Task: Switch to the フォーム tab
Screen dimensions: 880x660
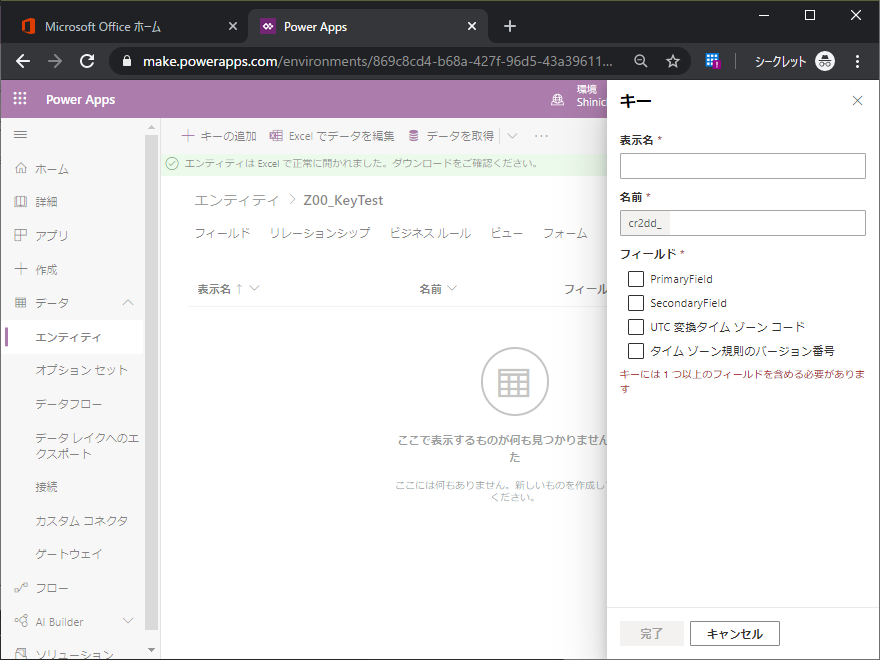Action: click(565, 233)
